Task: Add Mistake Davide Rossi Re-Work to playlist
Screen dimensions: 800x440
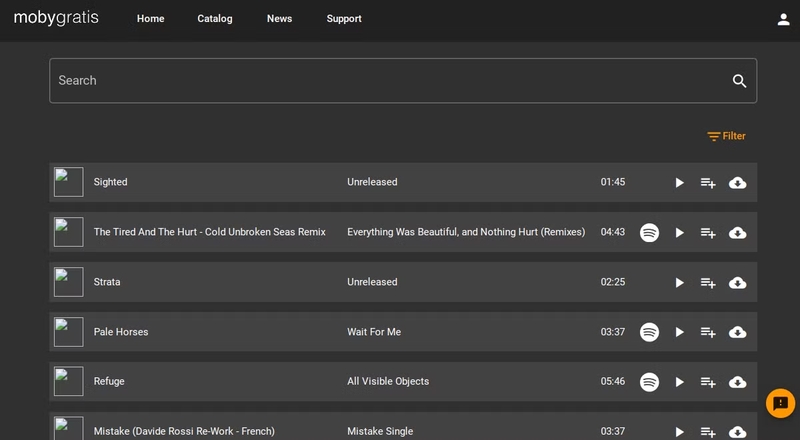Action: (708, 432)
